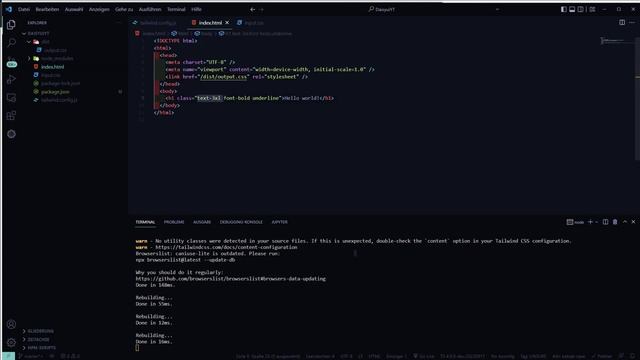
Task: Open the Hilfe menu
Action: pyautogui.click(x=196, y=9)
